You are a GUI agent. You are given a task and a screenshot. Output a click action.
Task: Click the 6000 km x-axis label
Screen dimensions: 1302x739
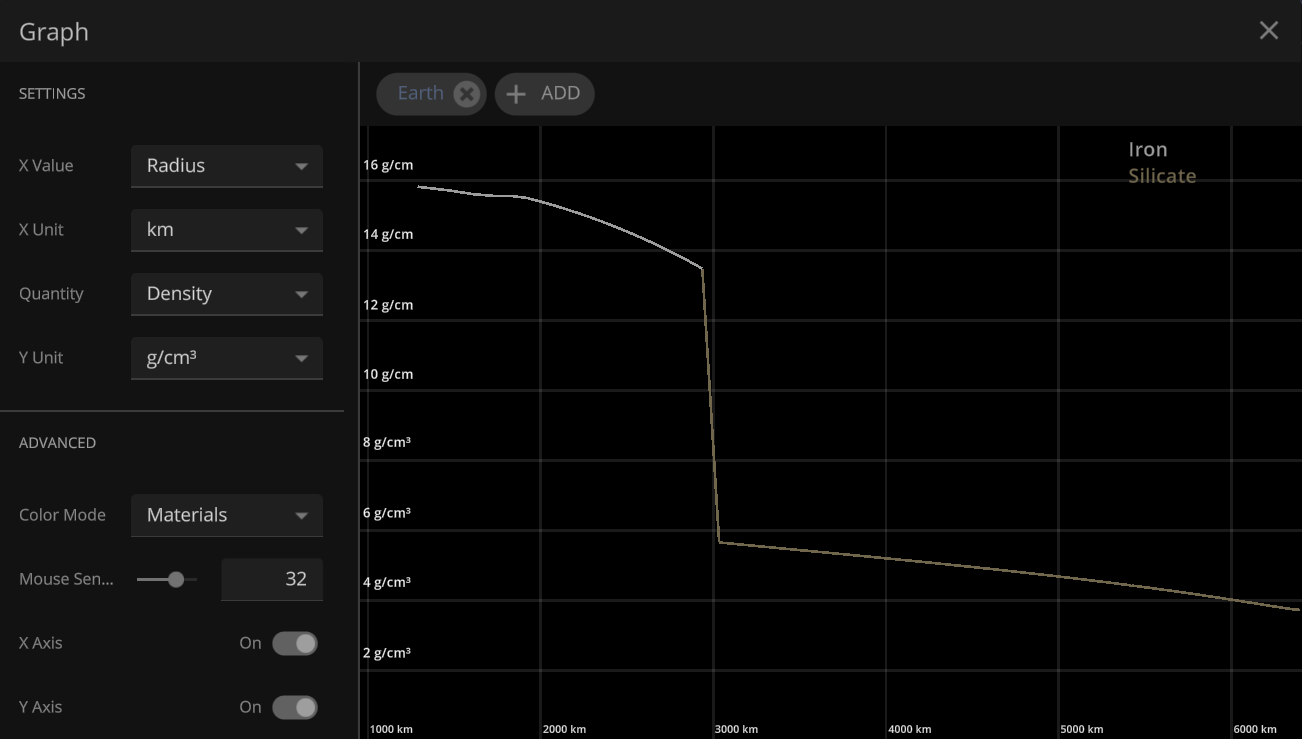(x=1255, y=729)
